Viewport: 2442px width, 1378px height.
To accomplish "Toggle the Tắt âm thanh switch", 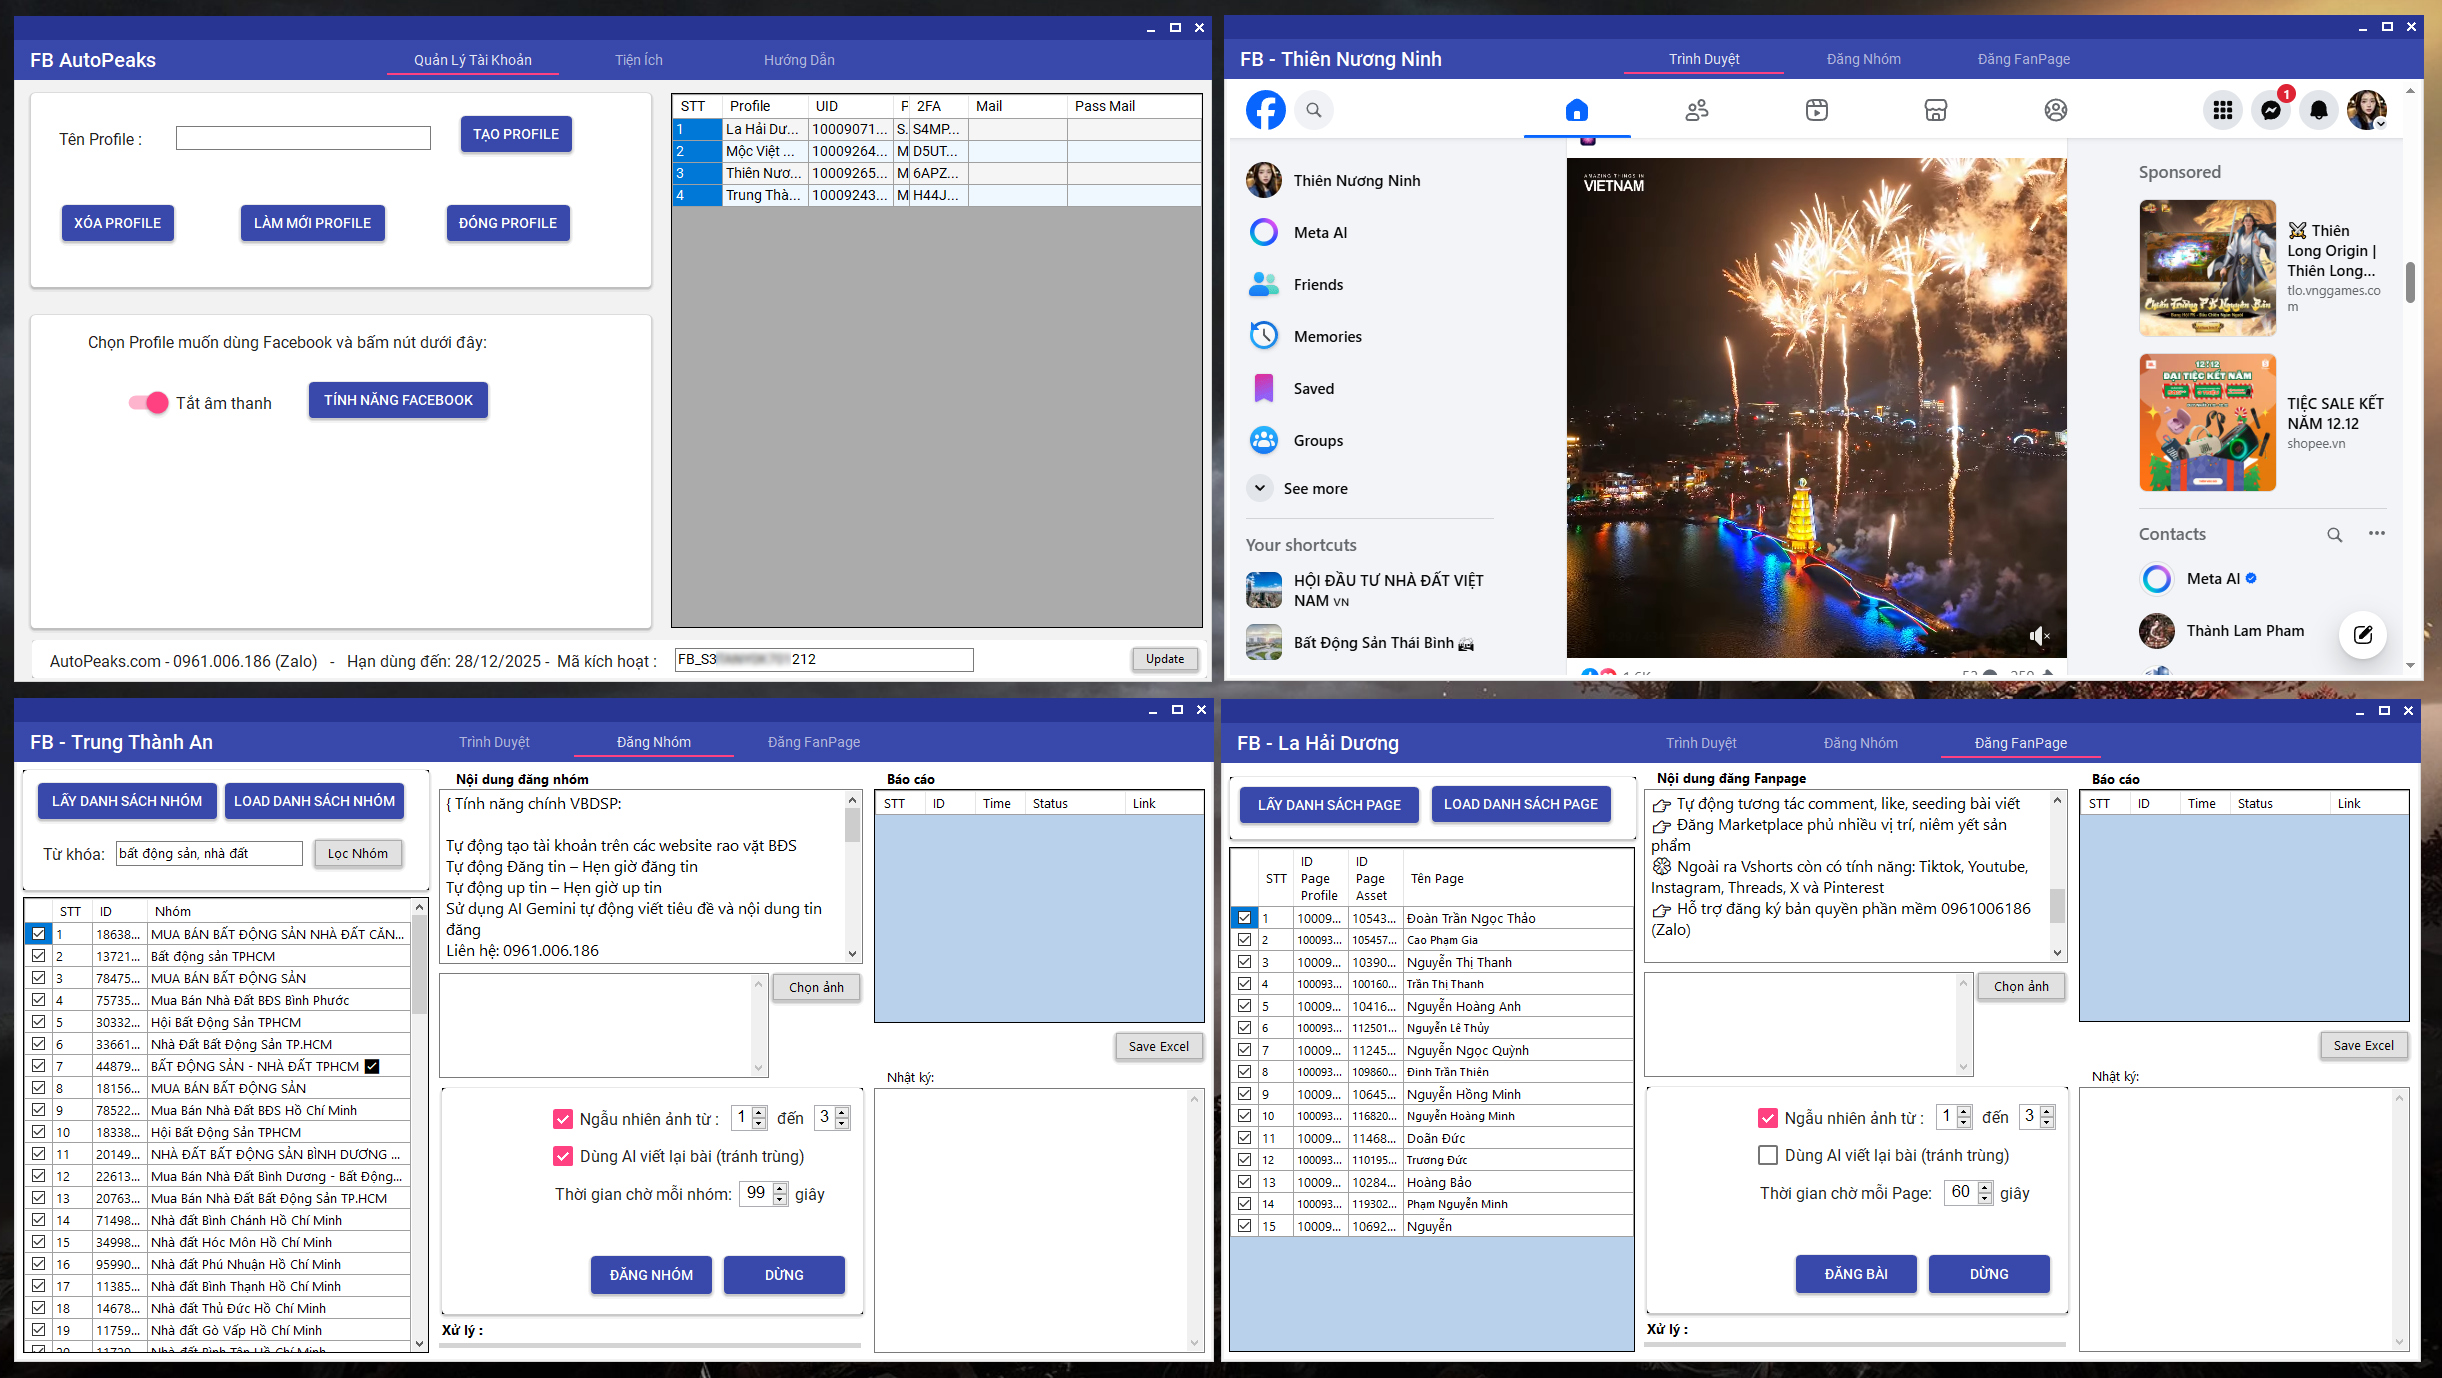I will click(148, 403).
